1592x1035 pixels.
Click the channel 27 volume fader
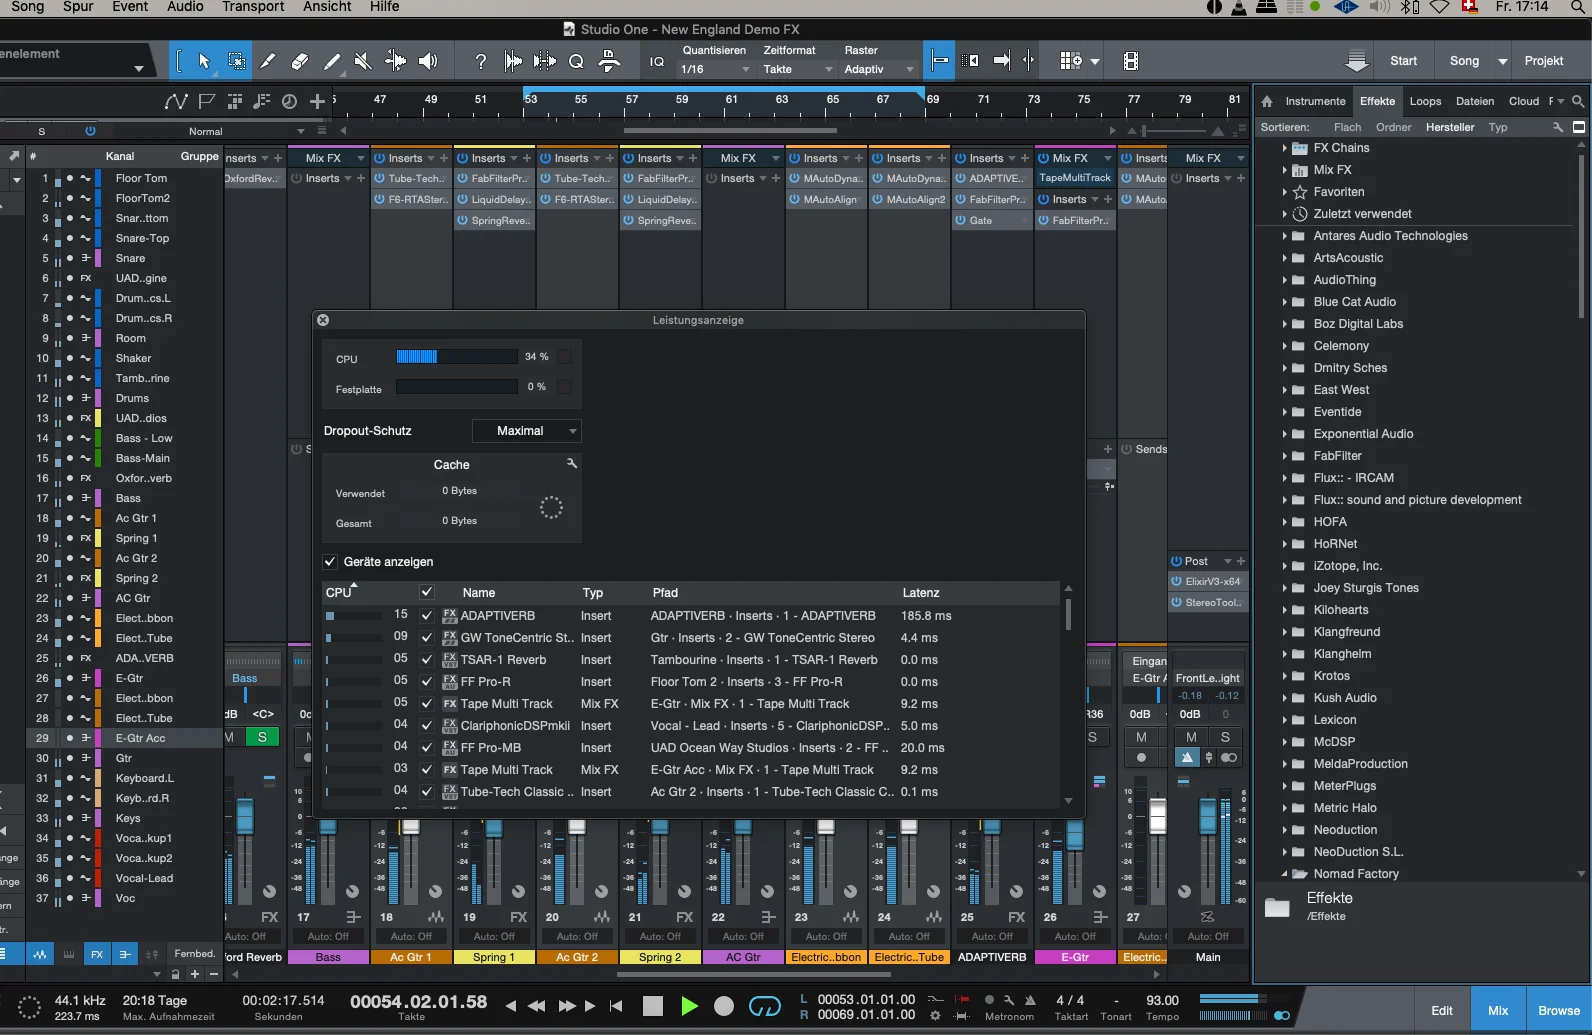(x=1157, y=817)
